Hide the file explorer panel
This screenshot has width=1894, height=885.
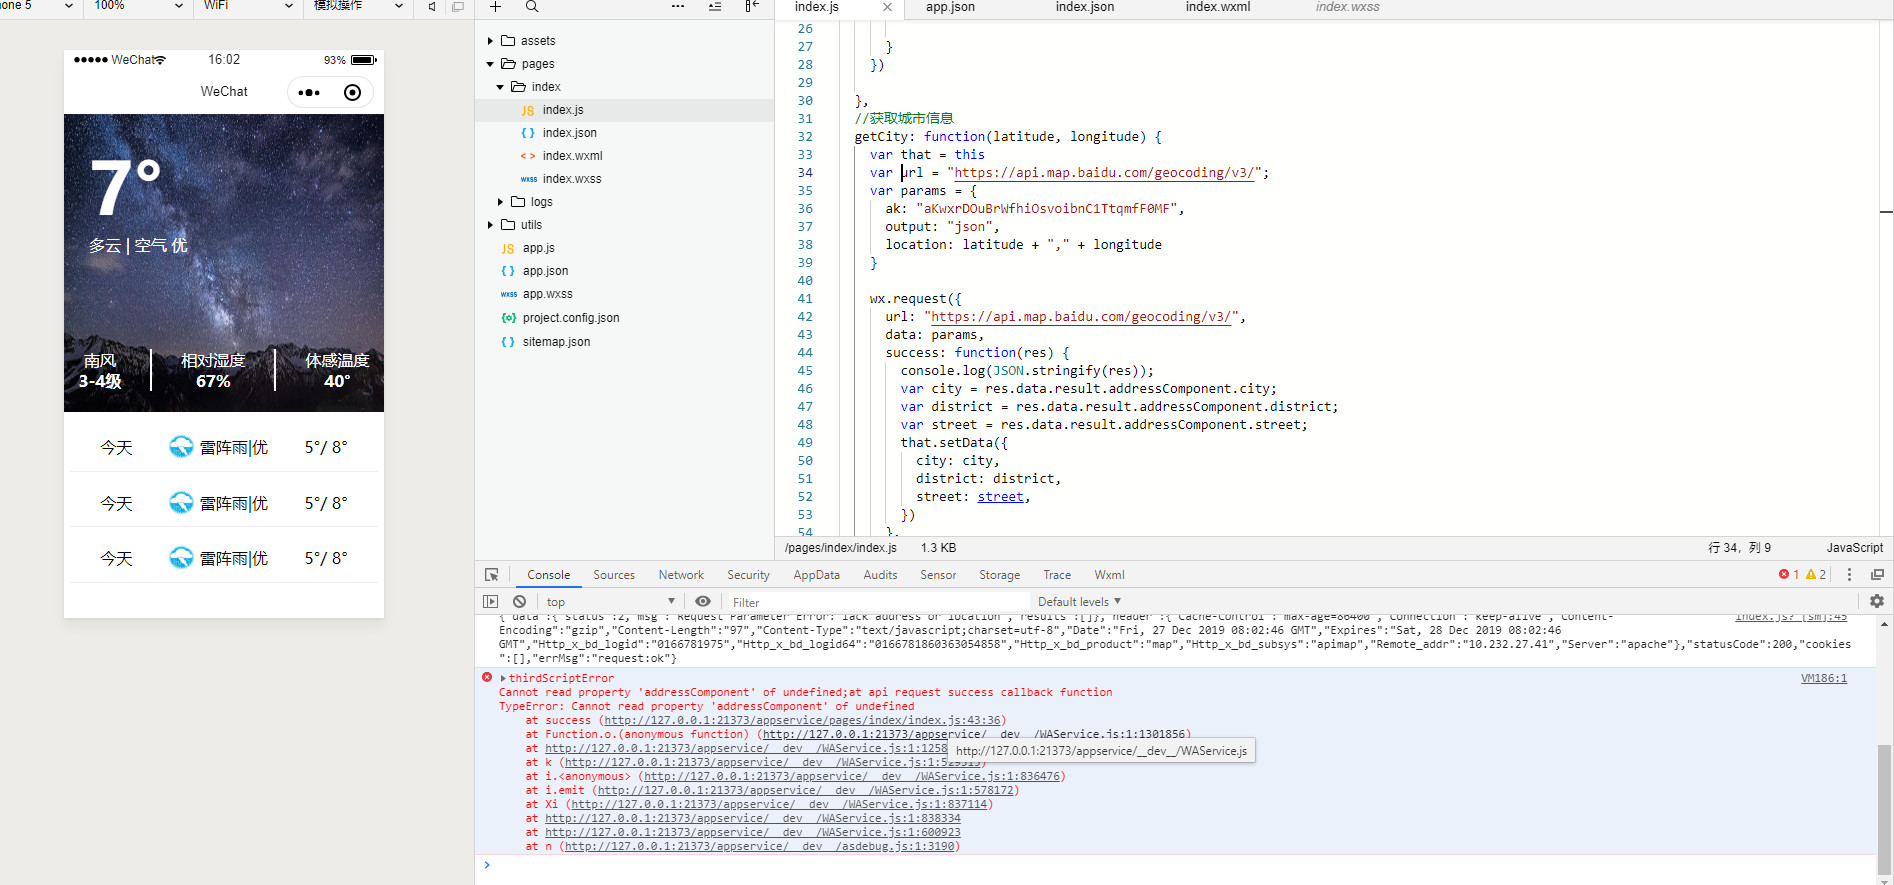coord(752,7)
